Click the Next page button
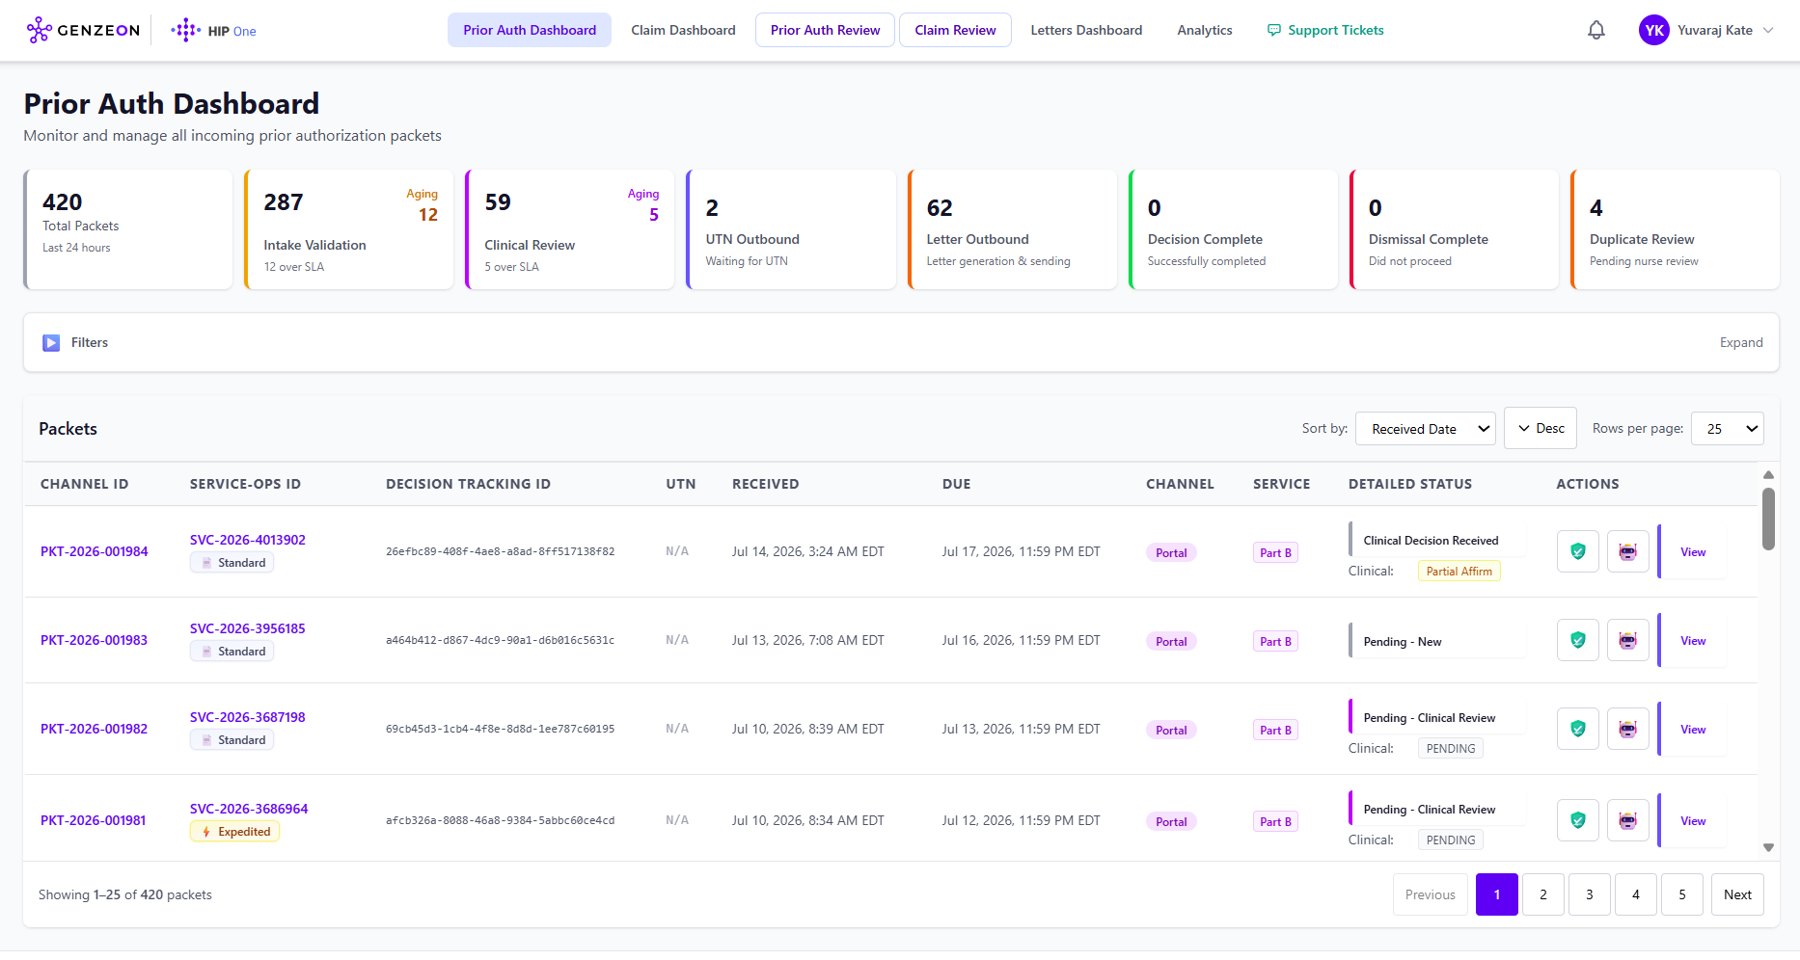 (1737, 894)
